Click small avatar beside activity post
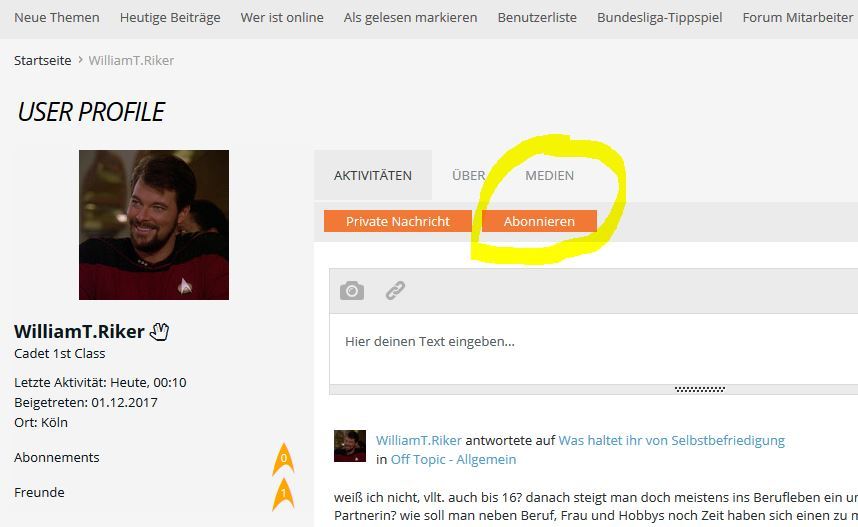858x527 pixels. tap(350, 446)
